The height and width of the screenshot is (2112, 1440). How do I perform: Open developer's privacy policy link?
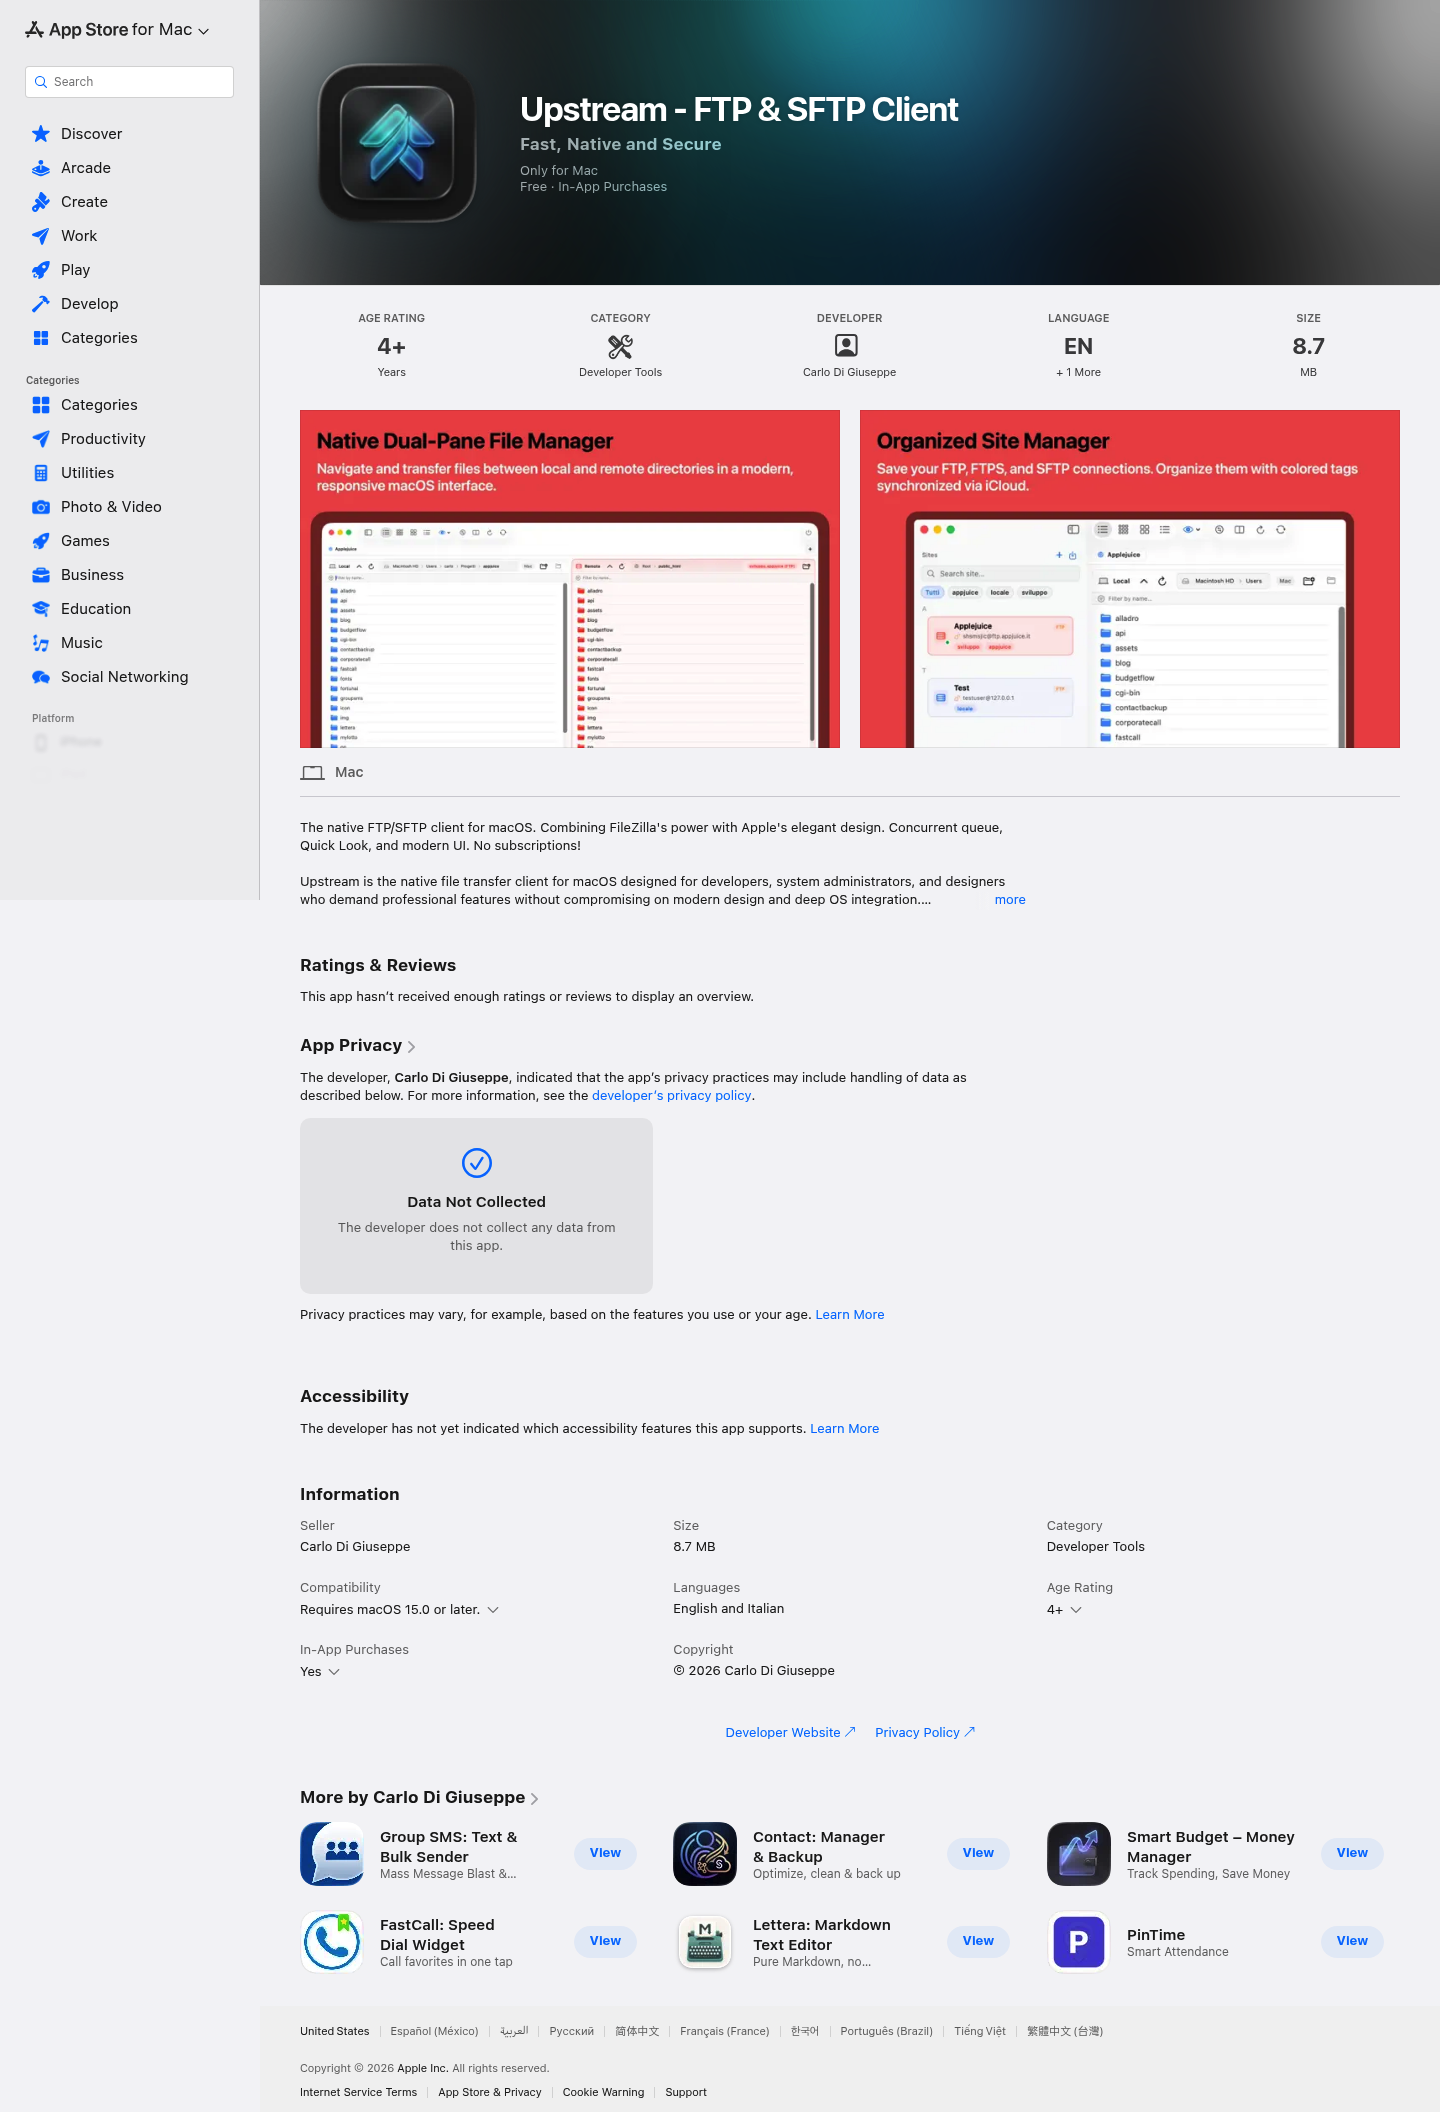(671, 1096)
